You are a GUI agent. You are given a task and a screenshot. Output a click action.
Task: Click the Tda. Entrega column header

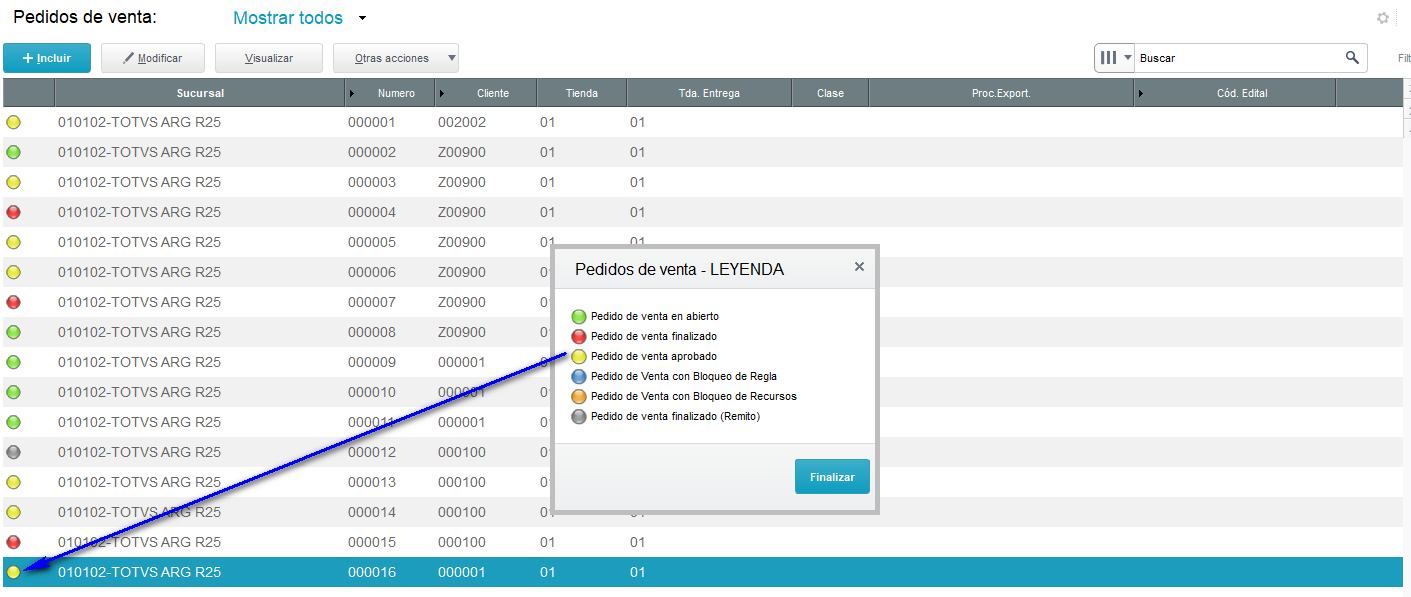pyautogui.click(x=709, y=93)
